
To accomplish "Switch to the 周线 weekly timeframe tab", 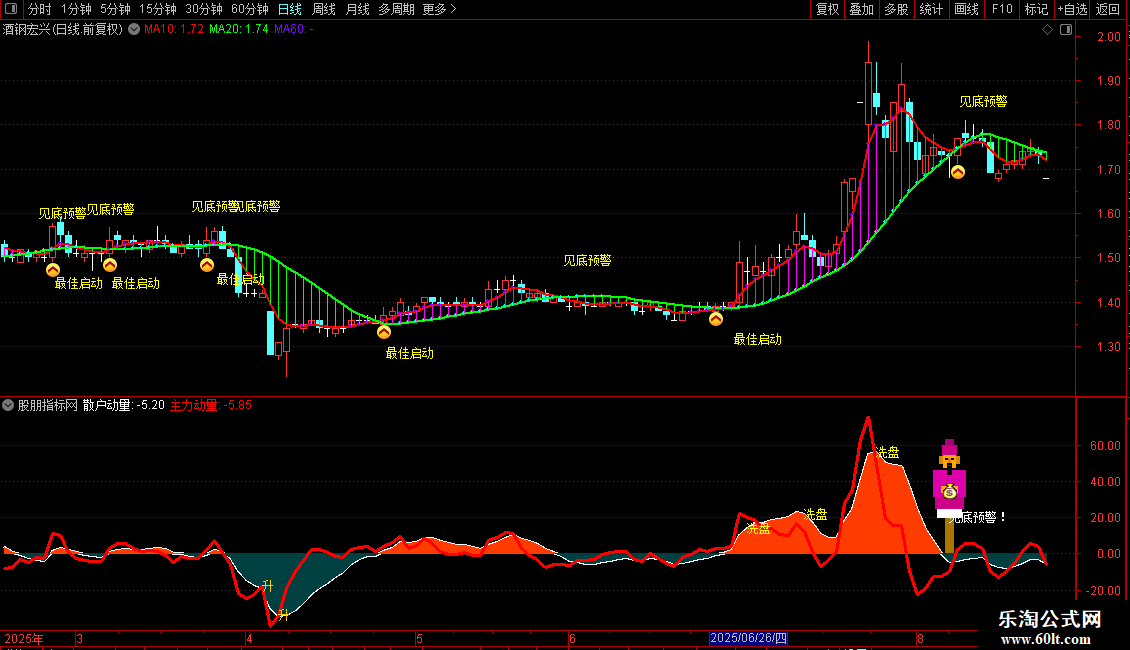I will 324,9.
